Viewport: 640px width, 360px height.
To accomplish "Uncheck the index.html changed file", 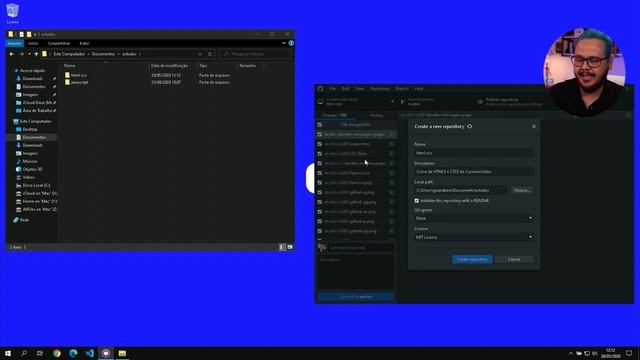I will 320,144.
